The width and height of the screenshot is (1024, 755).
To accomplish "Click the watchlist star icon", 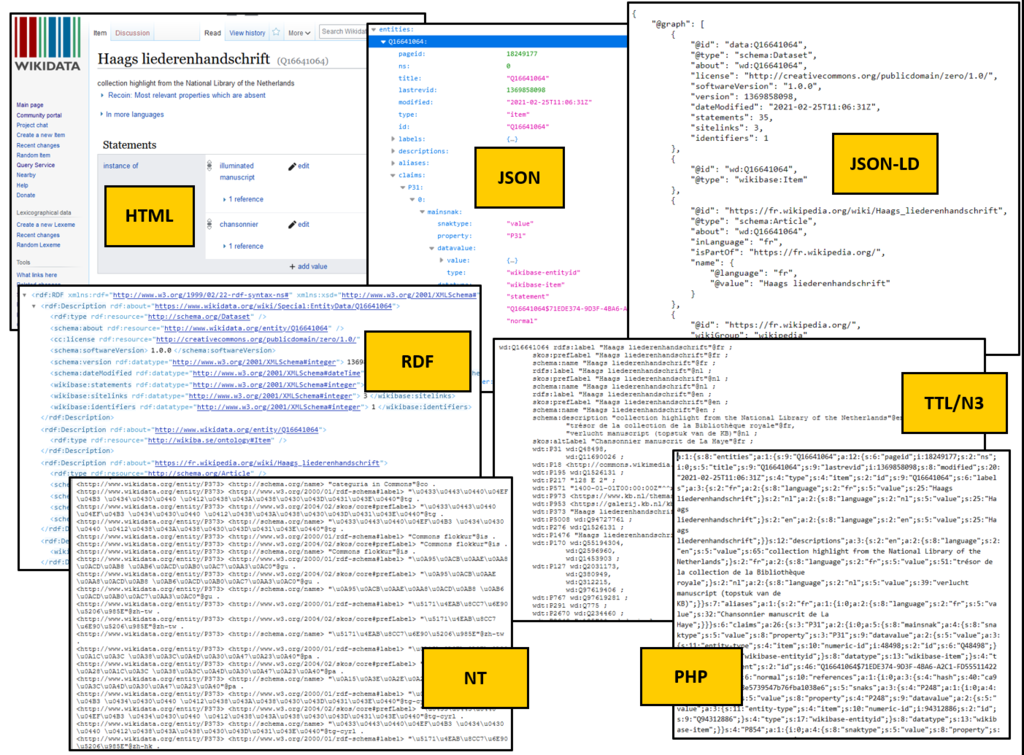I will click(x=276, y=33).
